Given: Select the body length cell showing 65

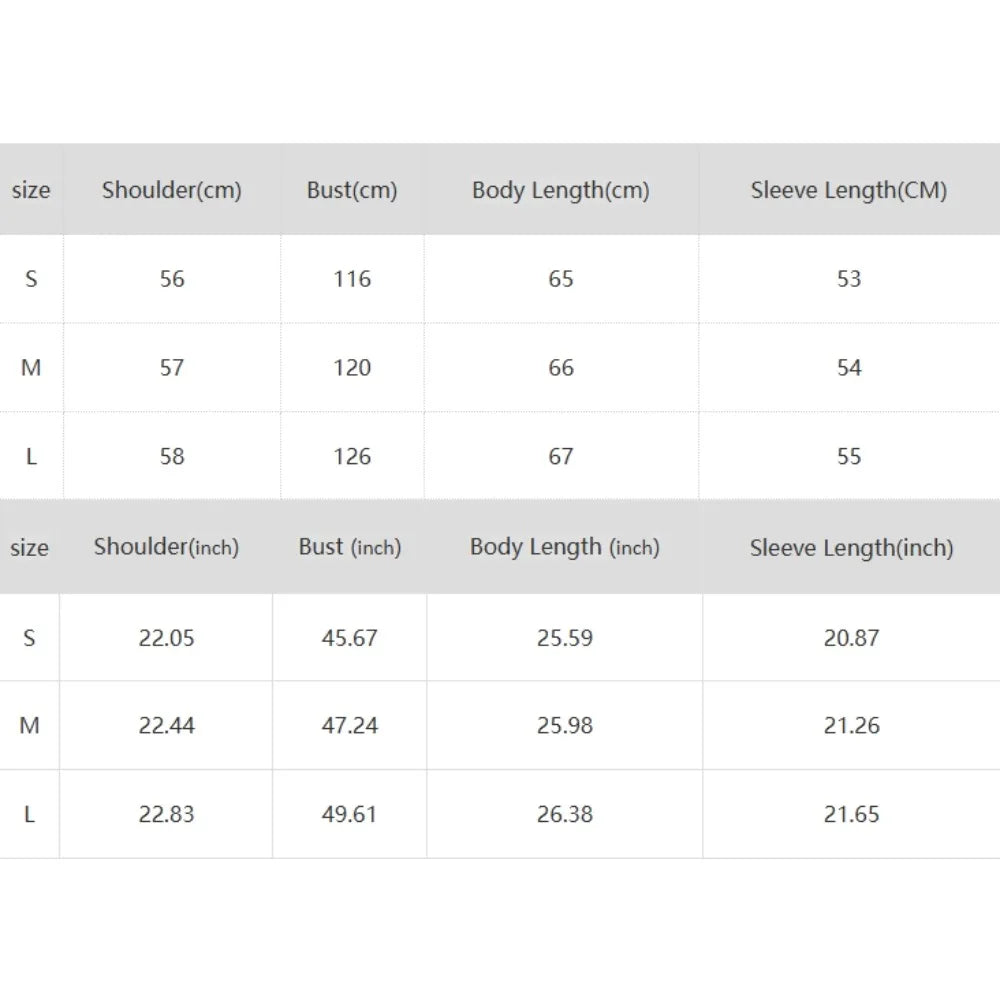Looking at the screenshot, I should coord(561,279).
